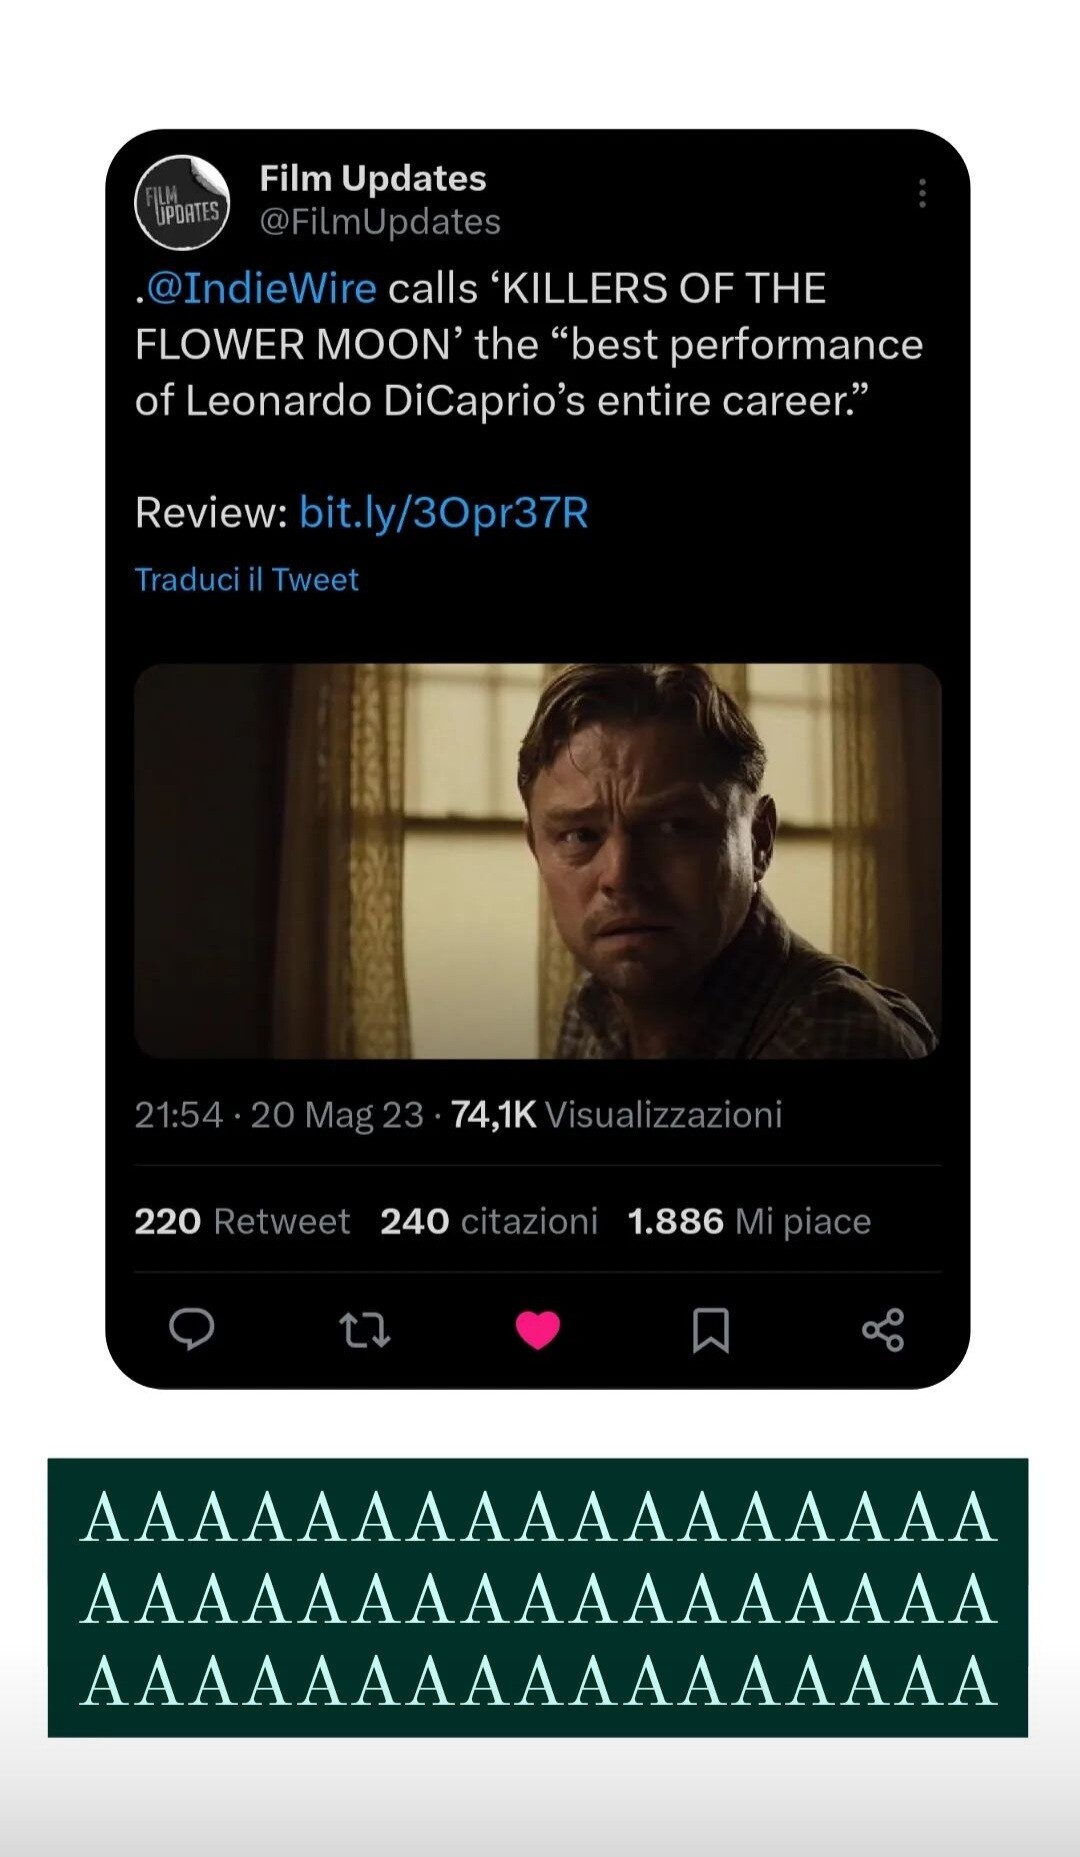This screenshot has height=1857, width=1080.
Task: Open the bit.ly/3Opr37R review link
Action: coord(443,512)
